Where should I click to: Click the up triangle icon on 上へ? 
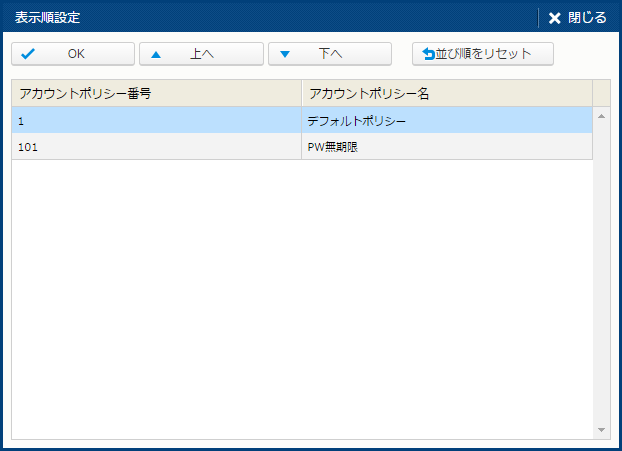click(x=156, y=54)
